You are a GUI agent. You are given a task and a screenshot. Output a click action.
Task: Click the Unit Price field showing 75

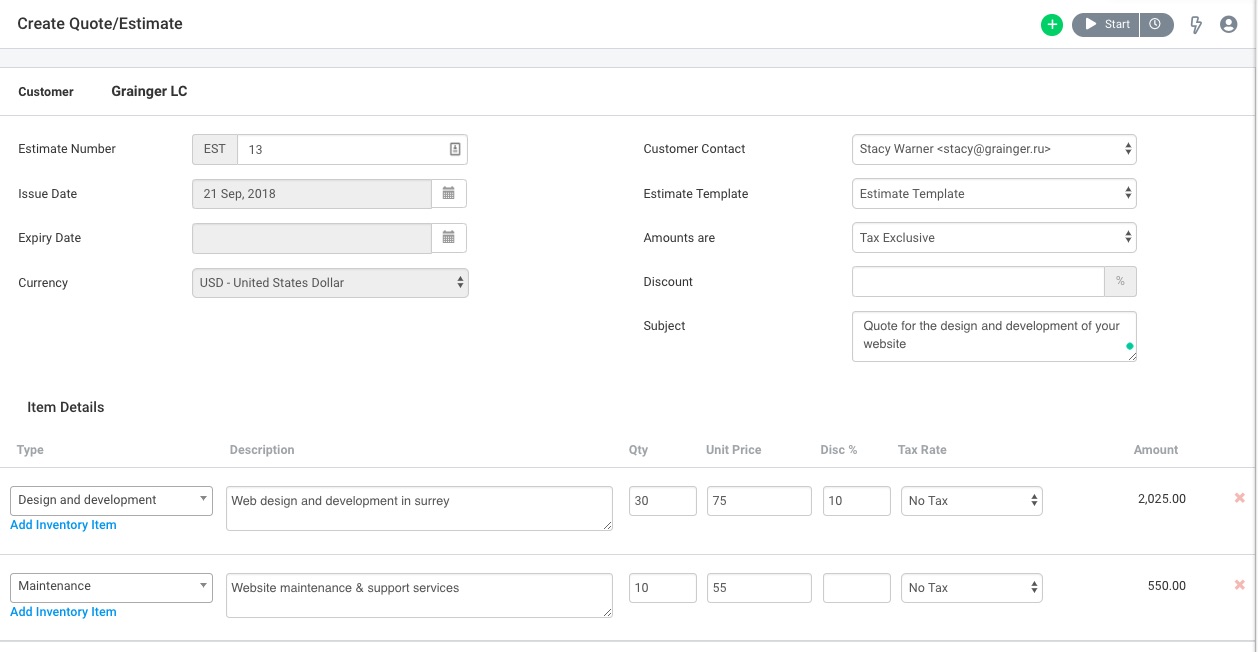pyautogui.click(x=759, y=501)
